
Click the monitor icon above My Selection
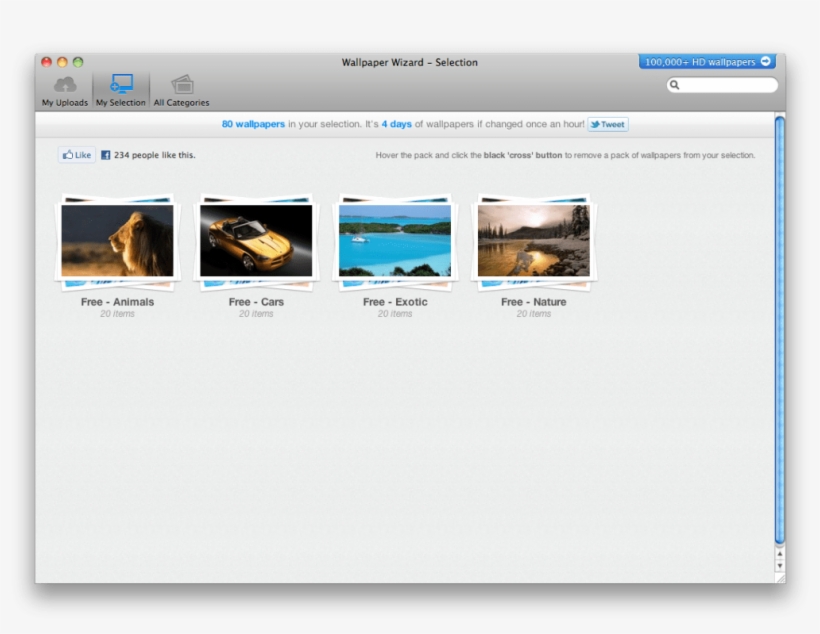click(120, 82)
